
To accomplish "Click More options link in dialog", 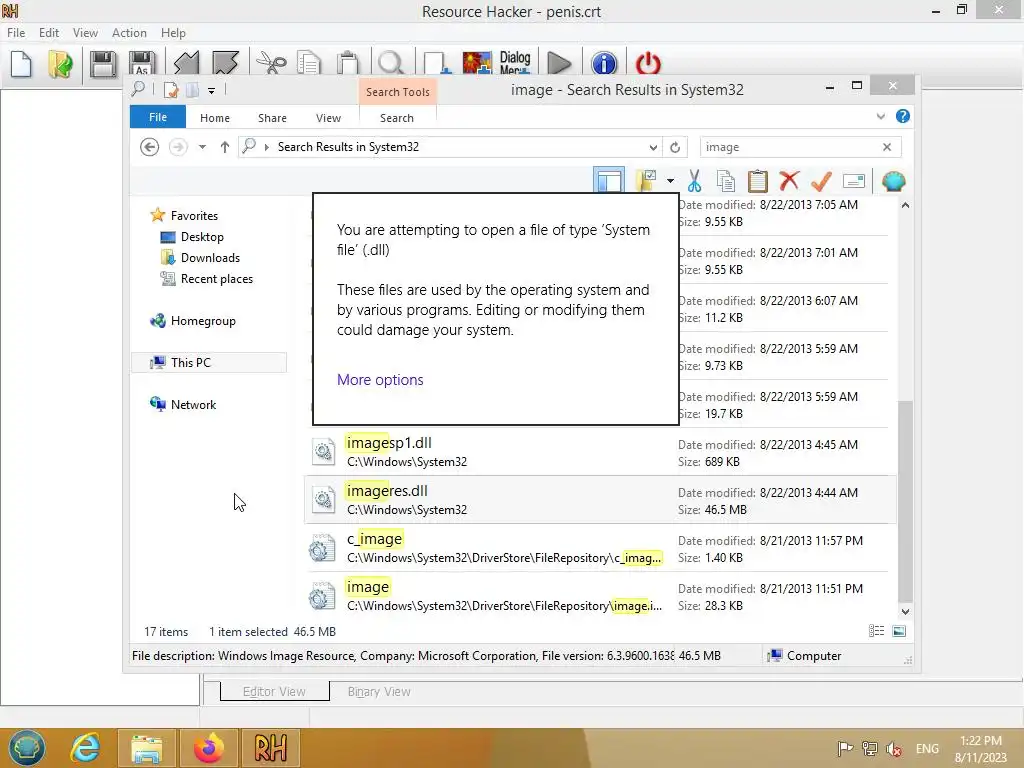I will coord(380,379).
